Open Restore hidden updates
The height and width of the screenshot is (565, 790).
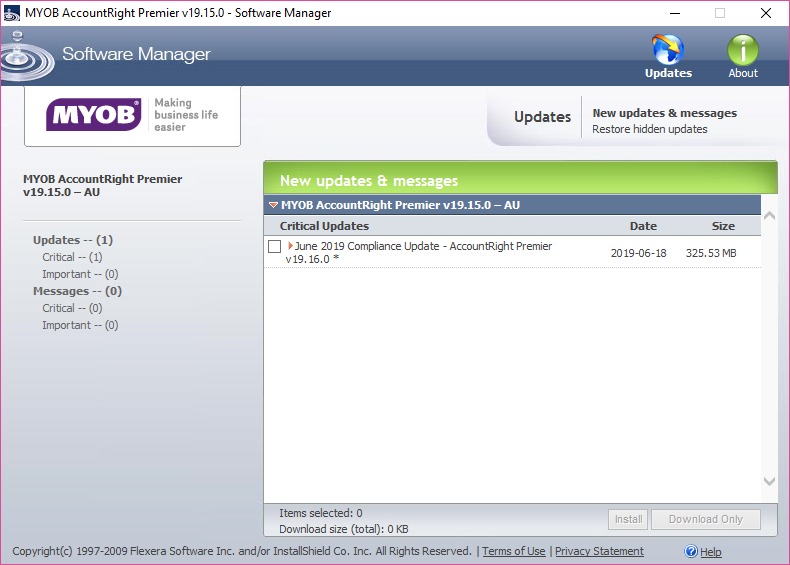coord(649,129)
